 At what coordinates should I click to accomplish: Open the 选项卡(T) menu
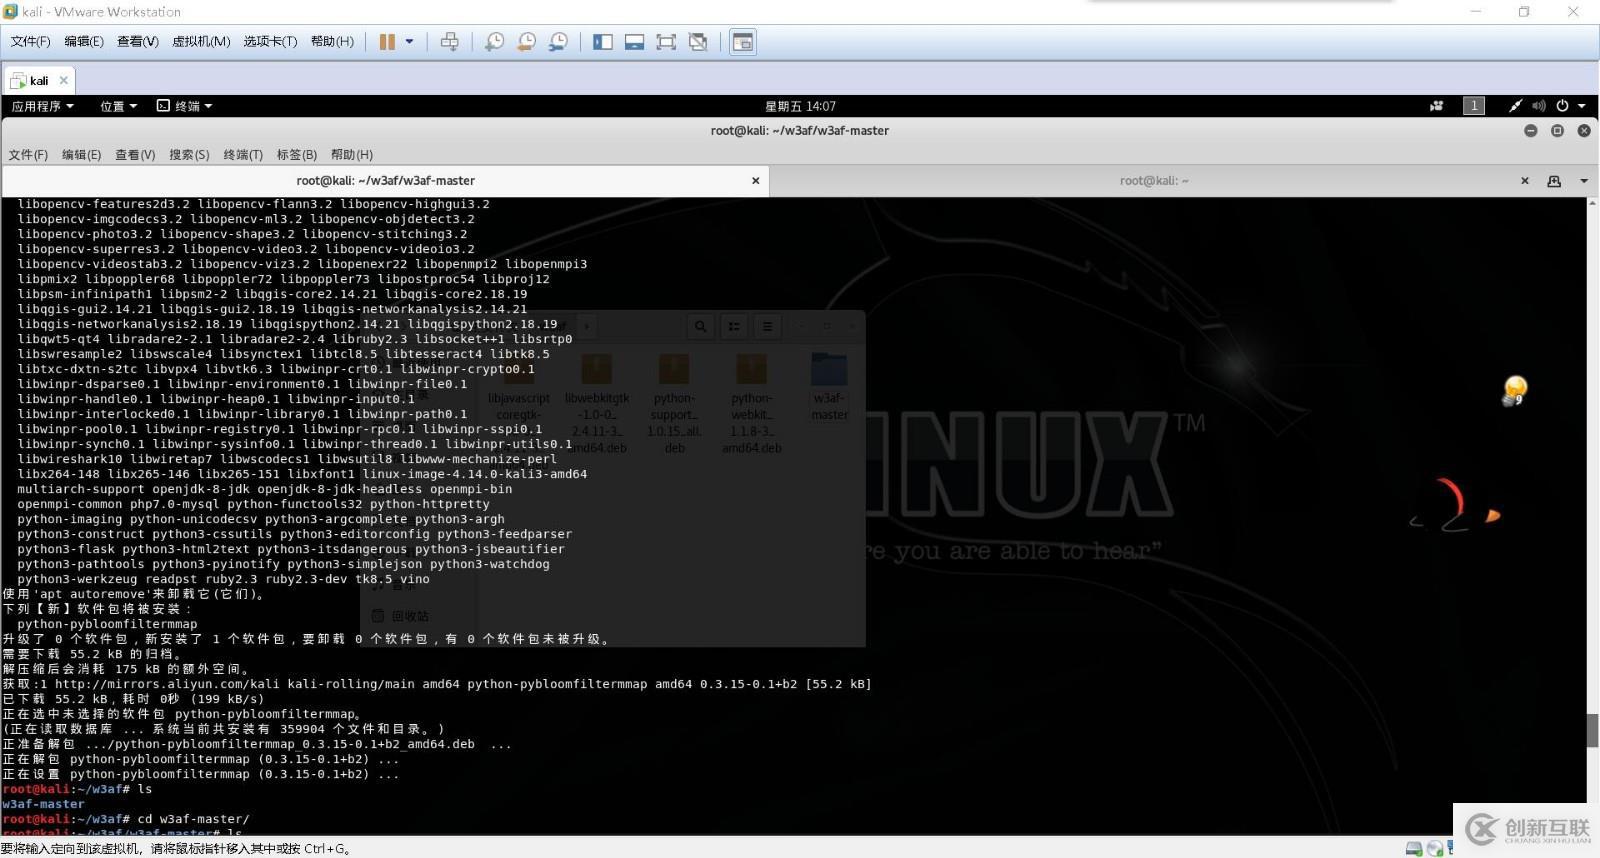(270, 42)
